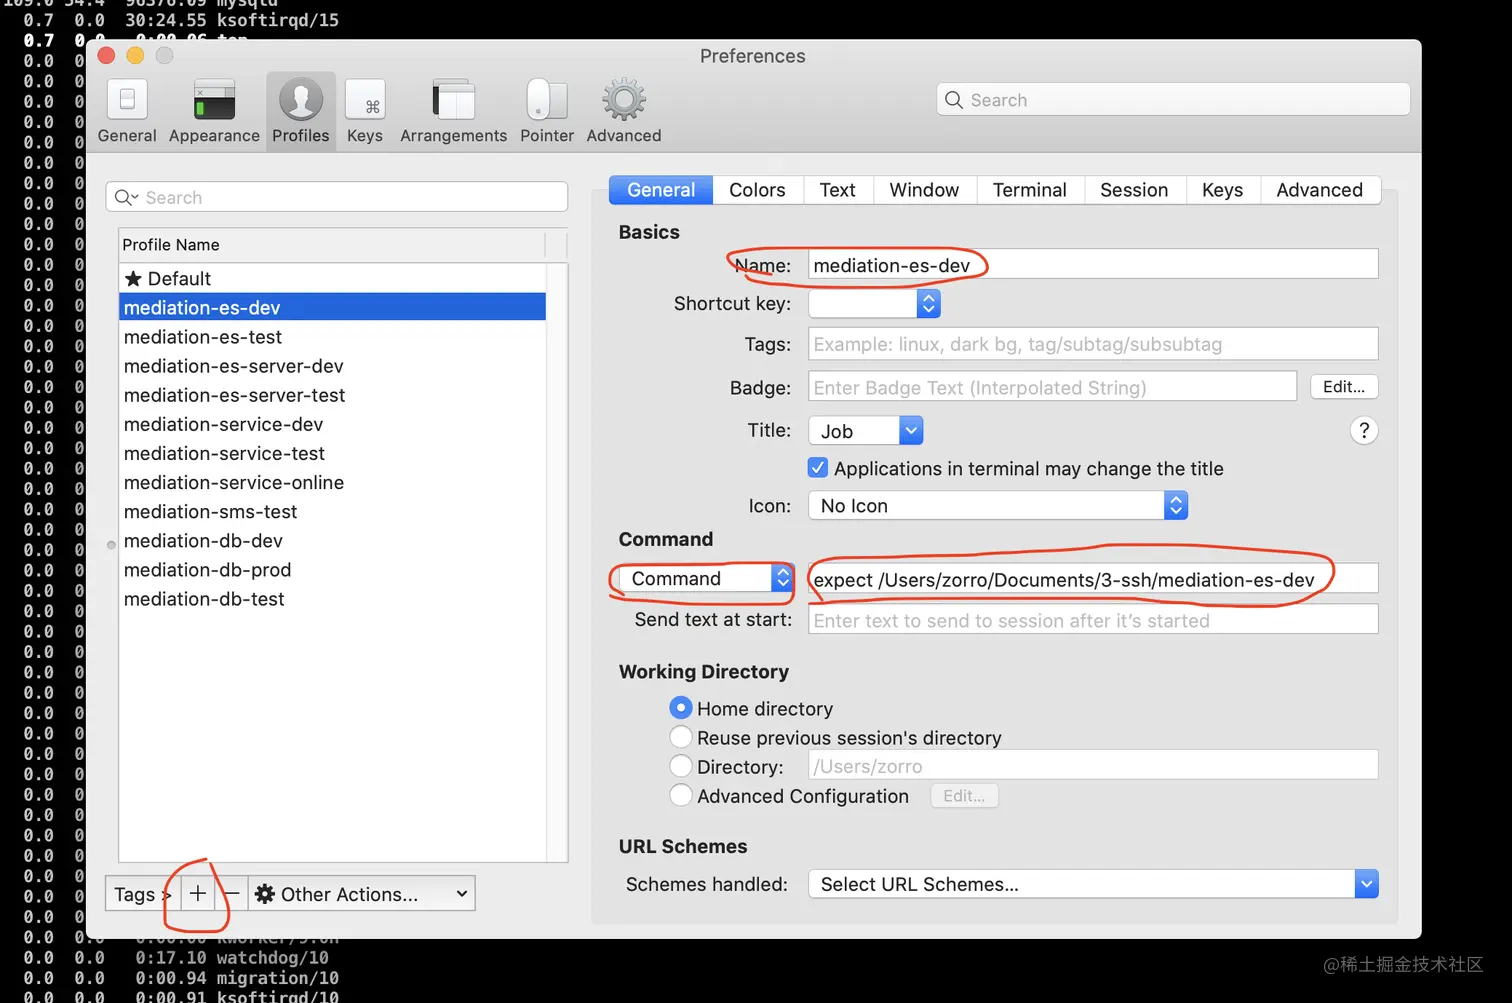The image size is (1512, 1003).
Task: Open Select URL Schemes dropdown
Action: [x=1094, y=884]
